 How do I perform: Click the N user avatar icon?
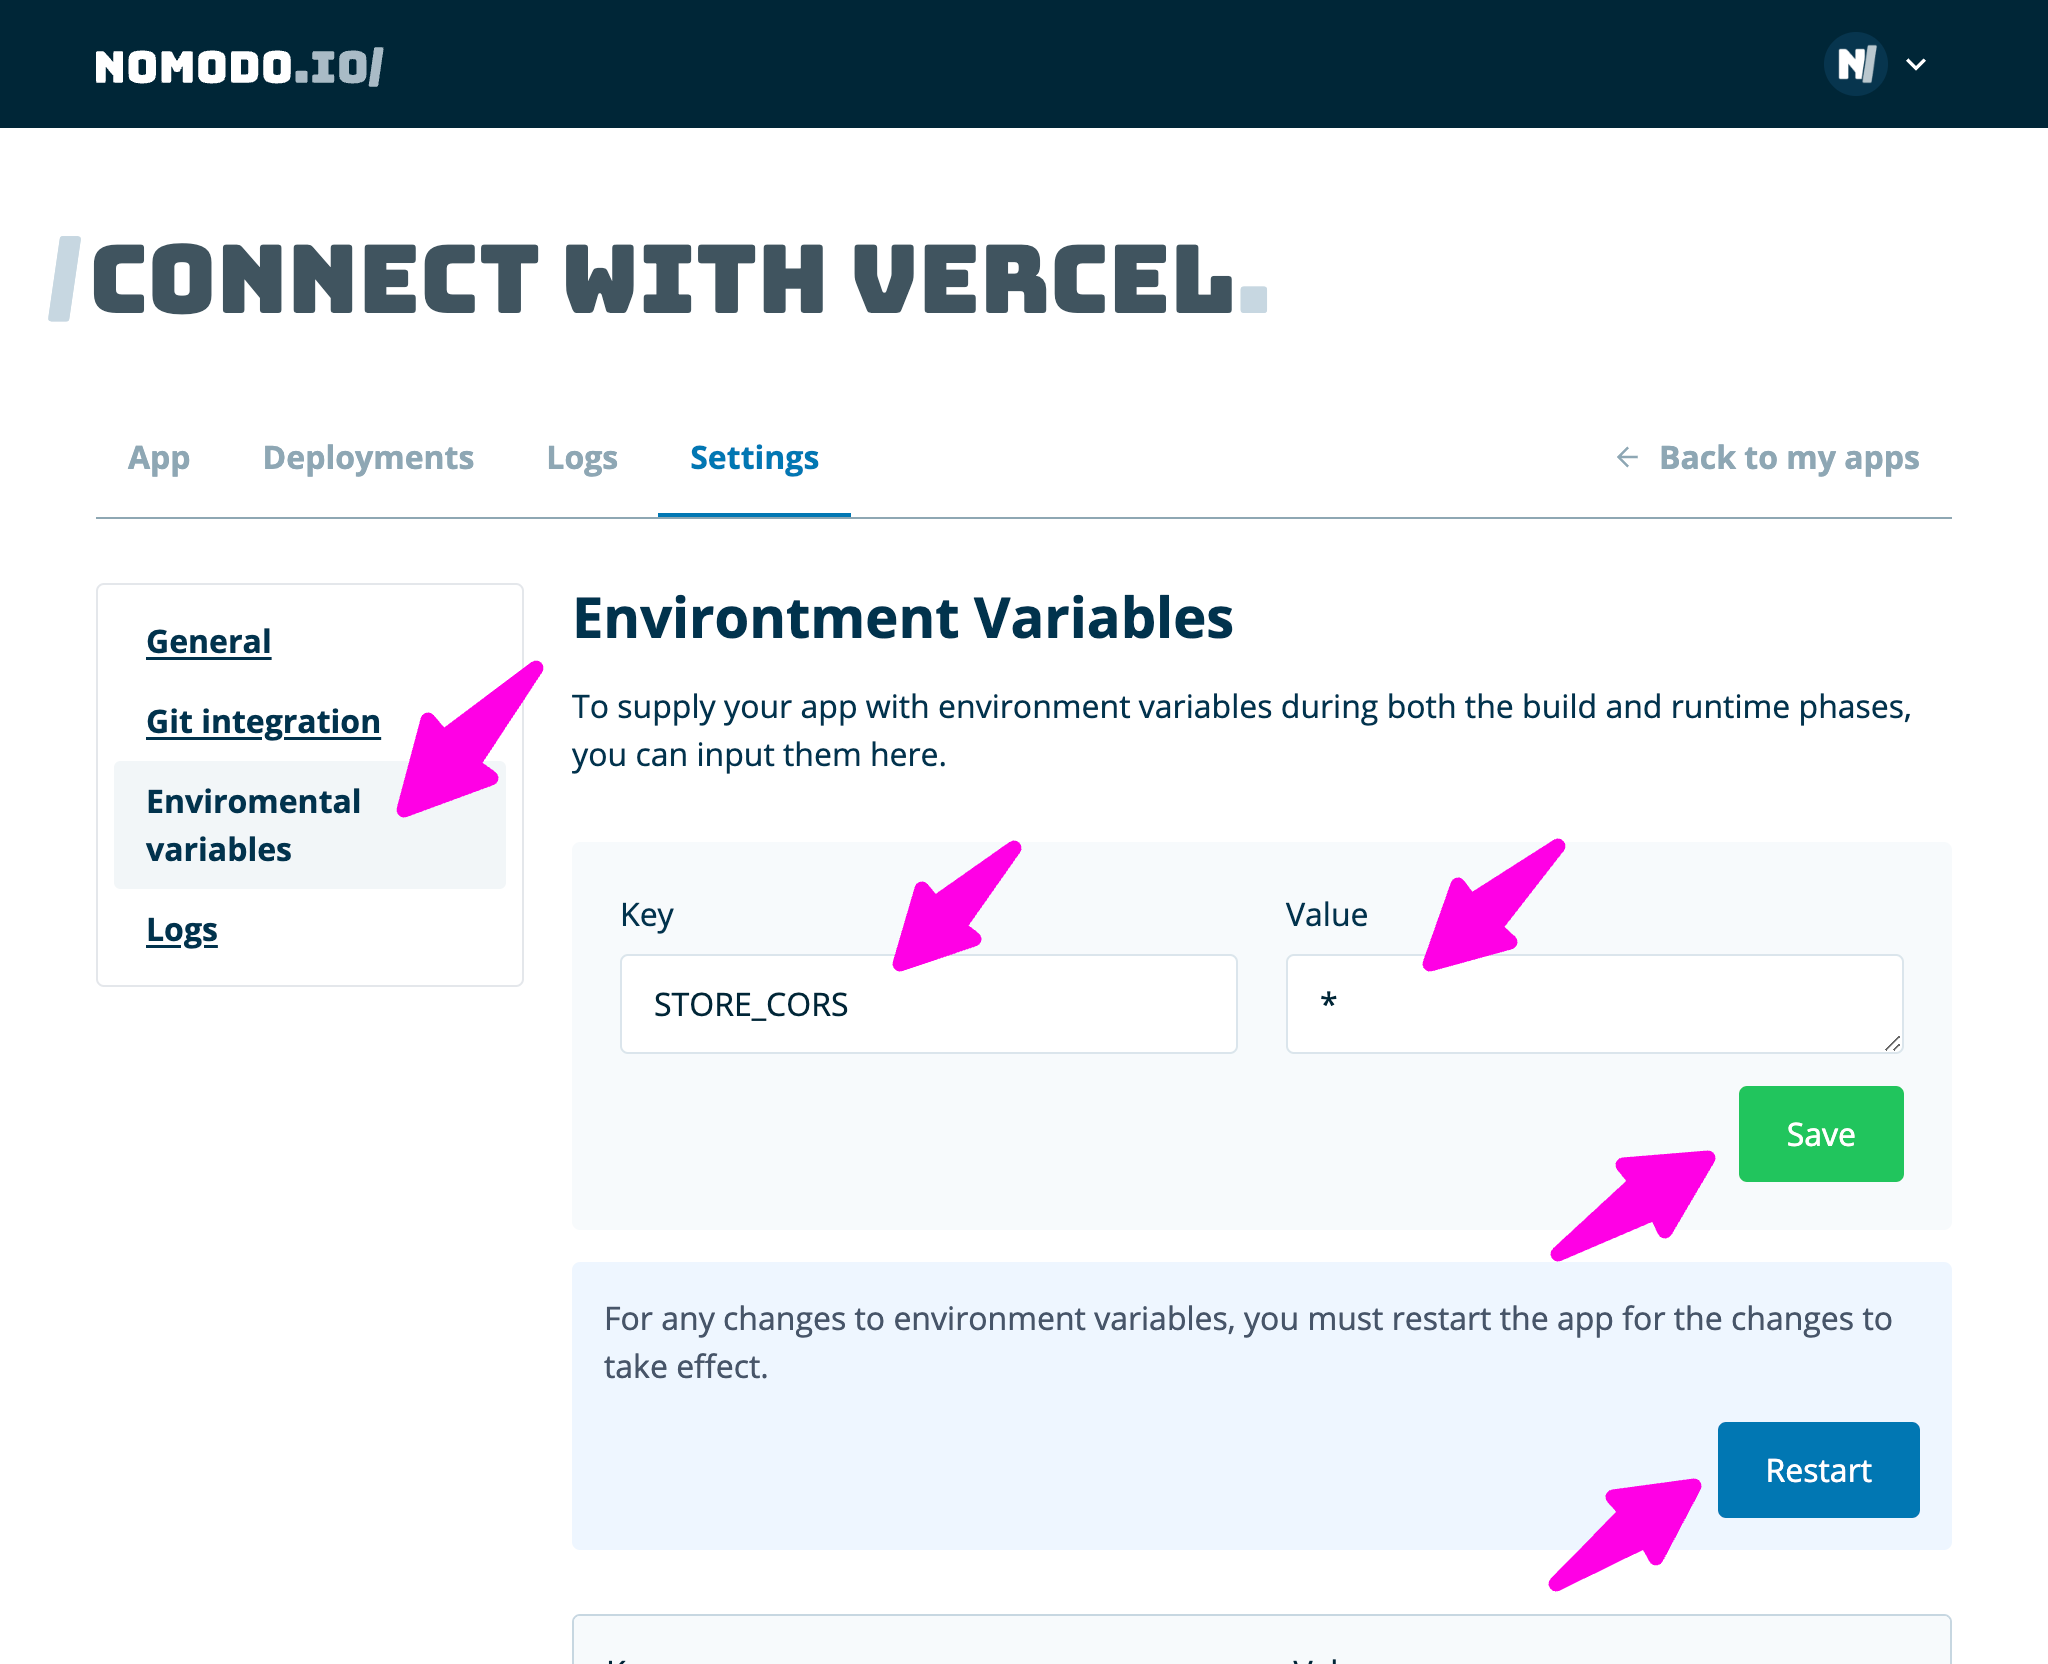[x=1855, y=65]
